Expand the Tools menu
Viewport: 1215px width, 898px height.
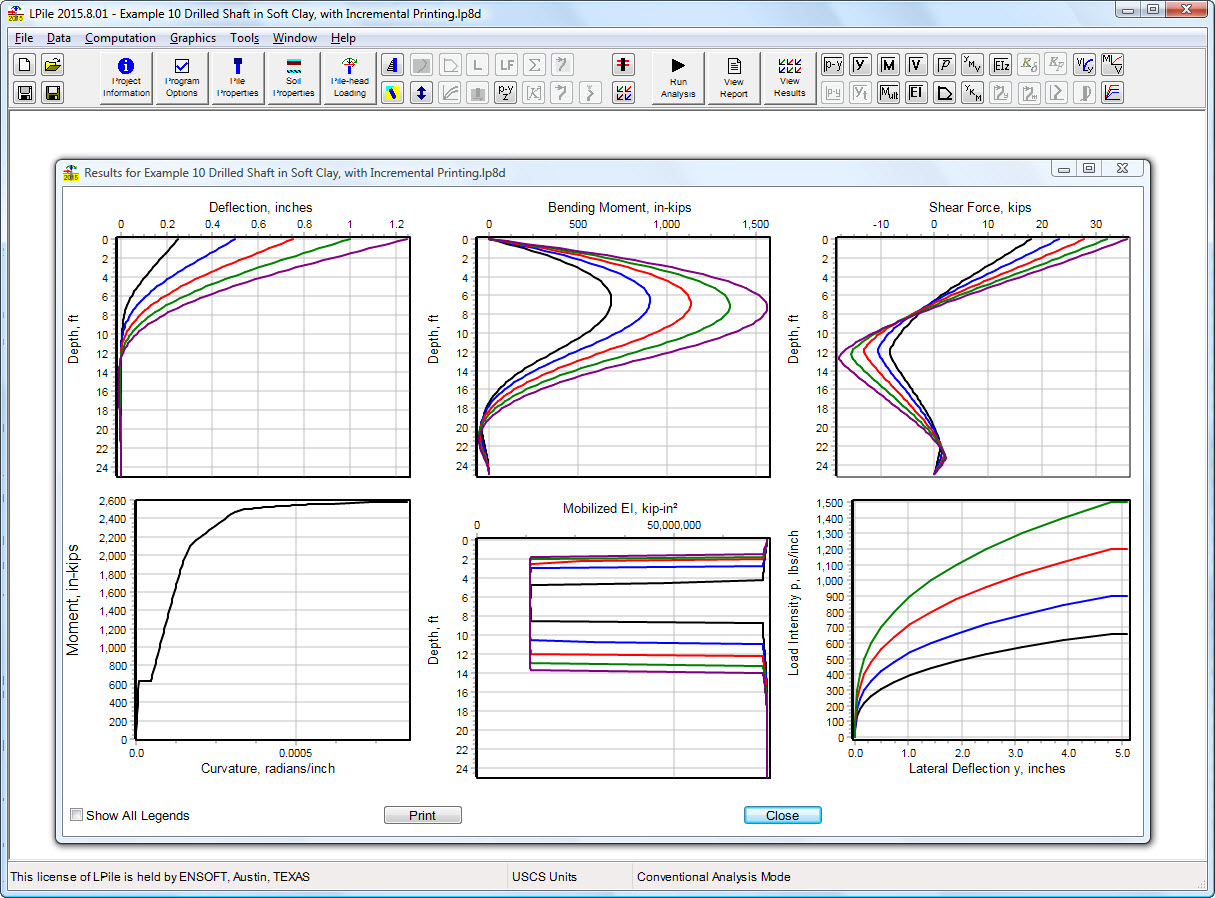coord(244,38)
